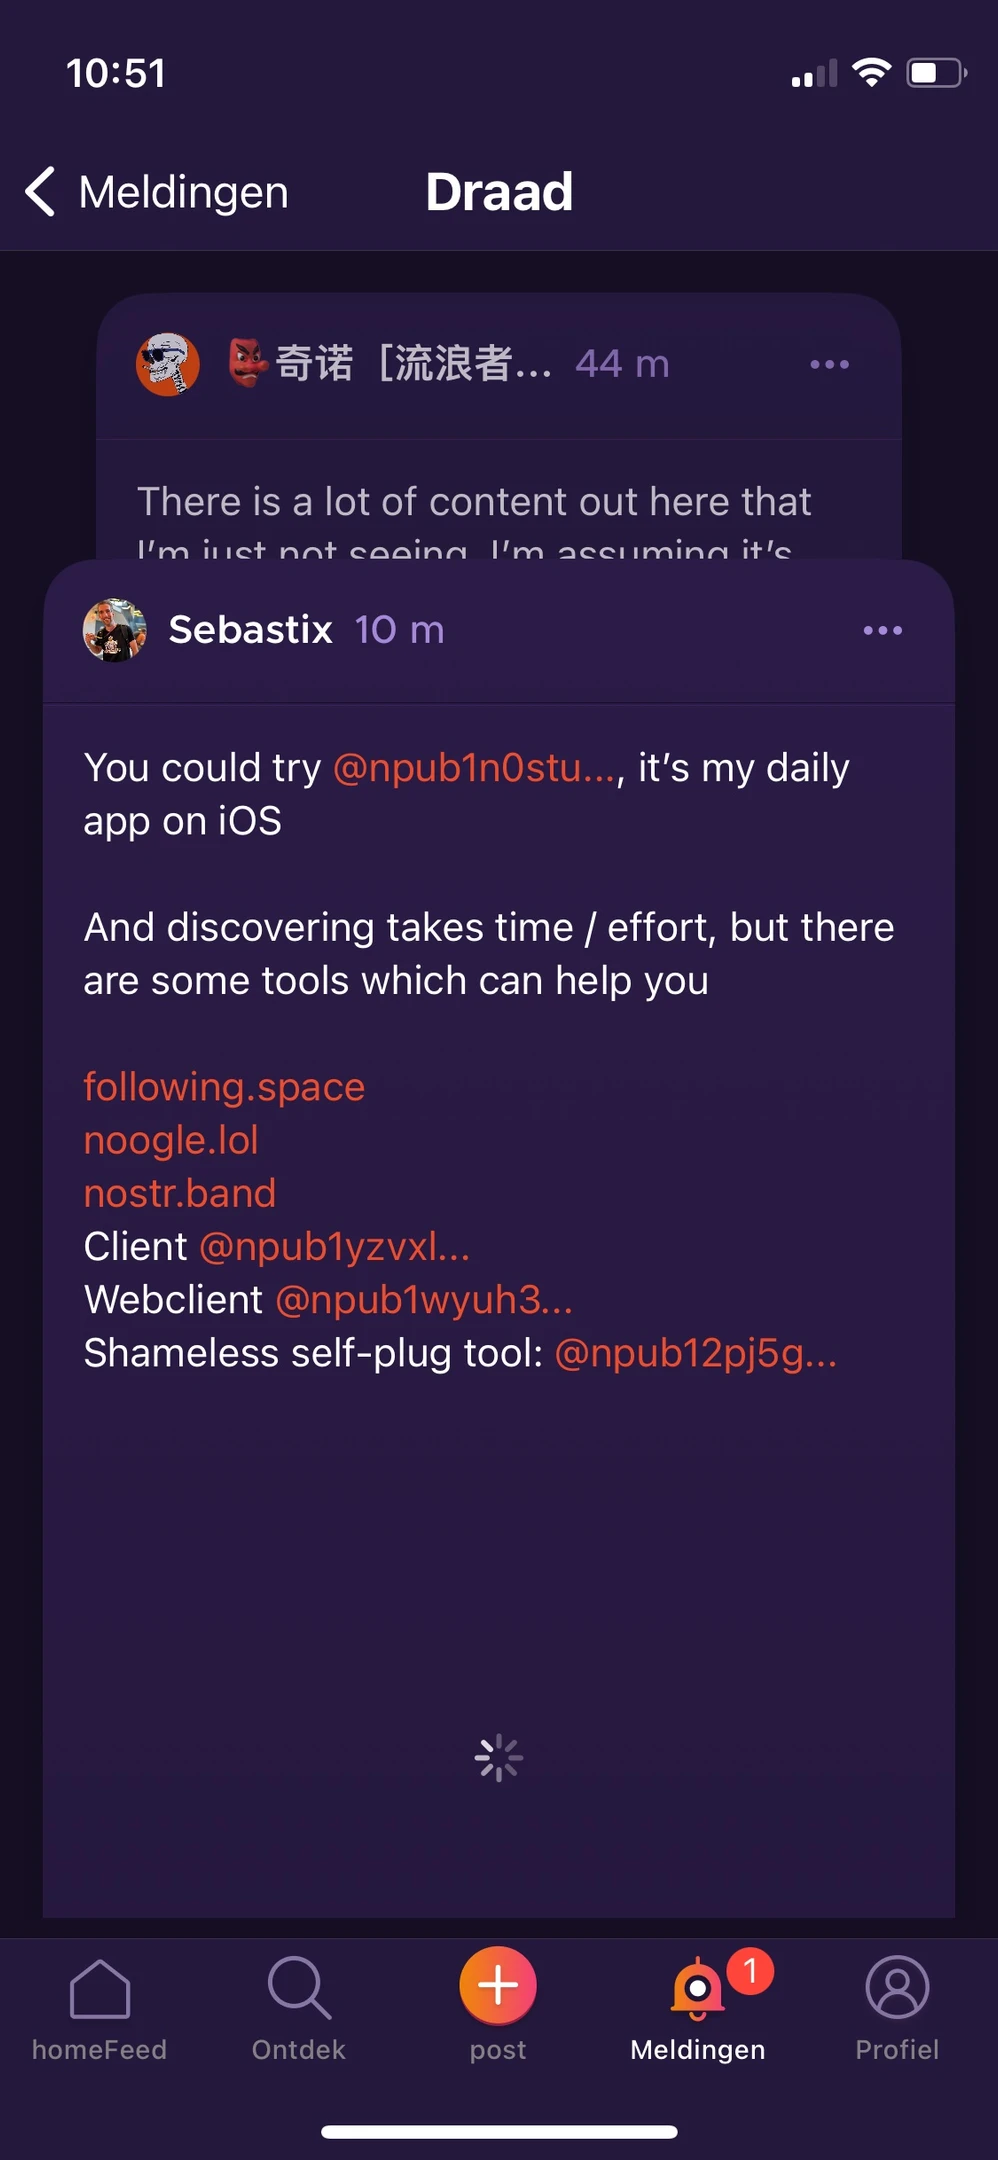This screenshot has height=2160, width=998.
Task: Tap the @npub1wyuh3... webclient mention
Action: click(x=423, y=1300)
